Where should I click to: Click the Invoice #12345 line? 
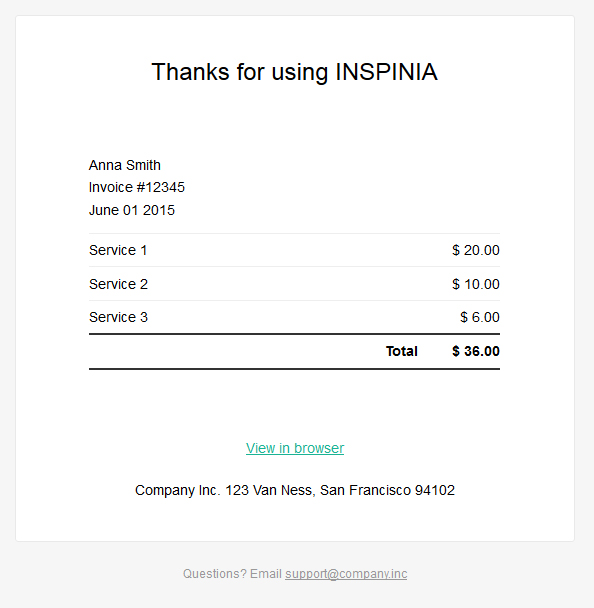tap(137, 187)
